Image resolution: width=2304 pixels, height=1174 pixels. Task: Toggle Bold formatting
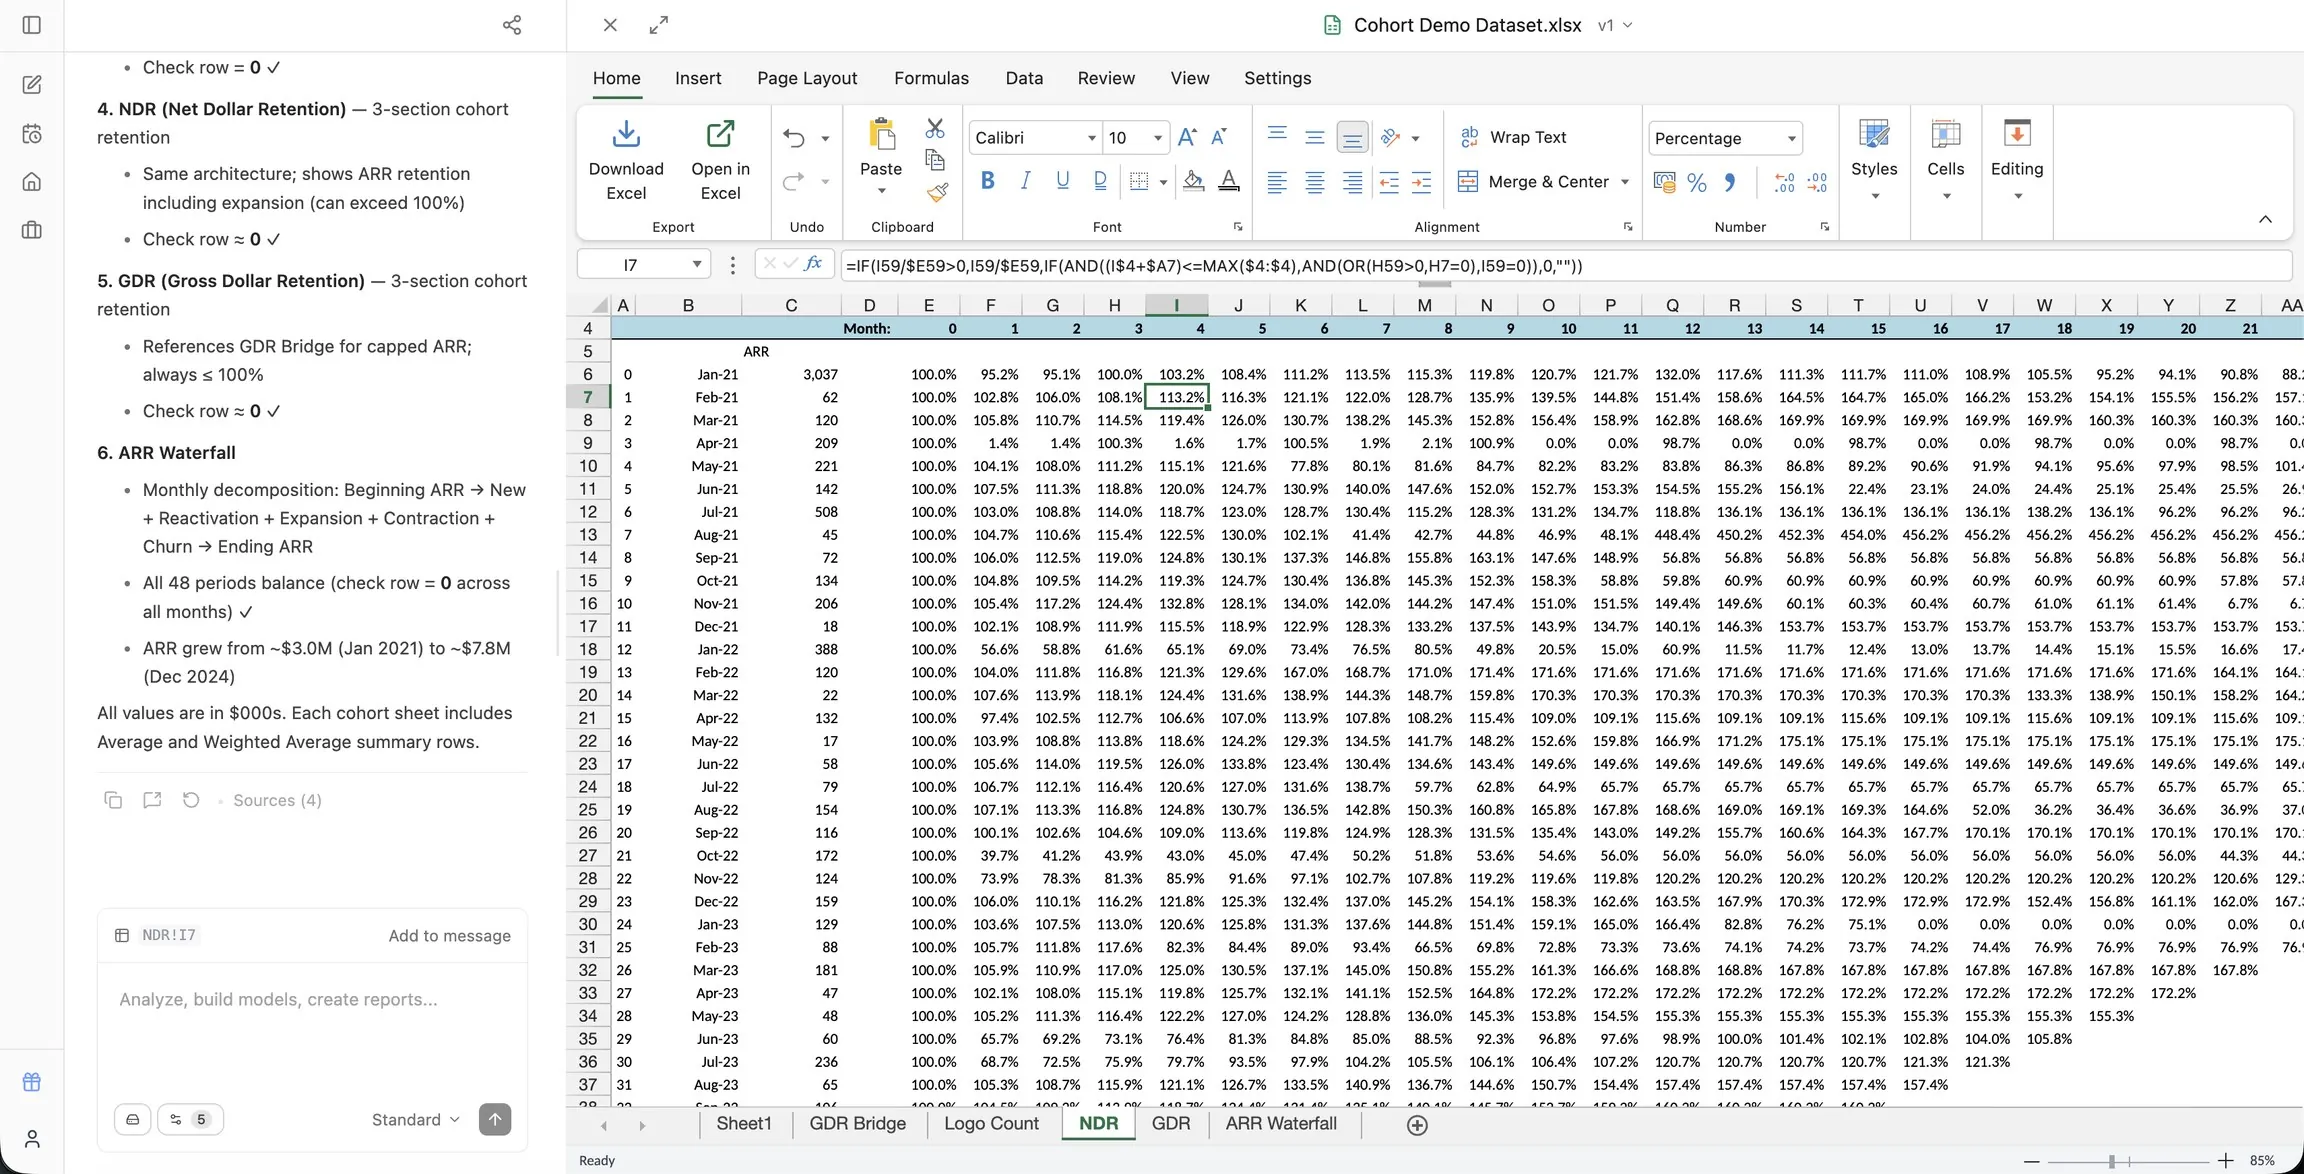pyautogui.click(x=988, y=181)
